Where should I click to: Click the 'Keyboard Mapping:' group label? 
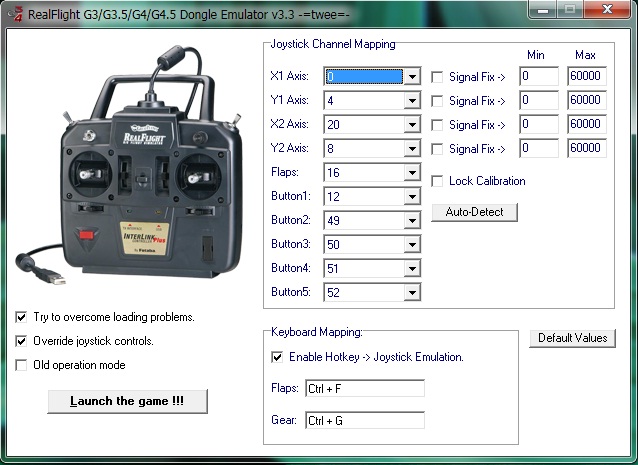pyautogui.click(x=317, y=332)
